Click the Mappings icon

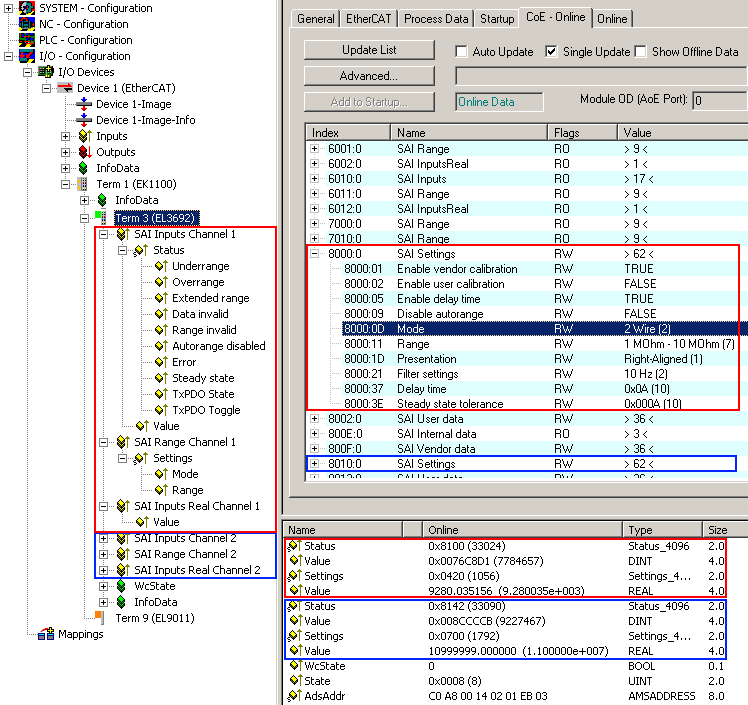[x=46, y=634]
